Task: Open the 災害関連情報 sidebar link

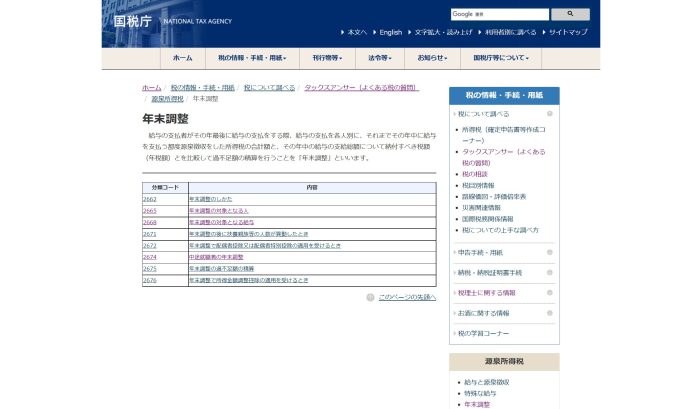Action: click(481, 208)
